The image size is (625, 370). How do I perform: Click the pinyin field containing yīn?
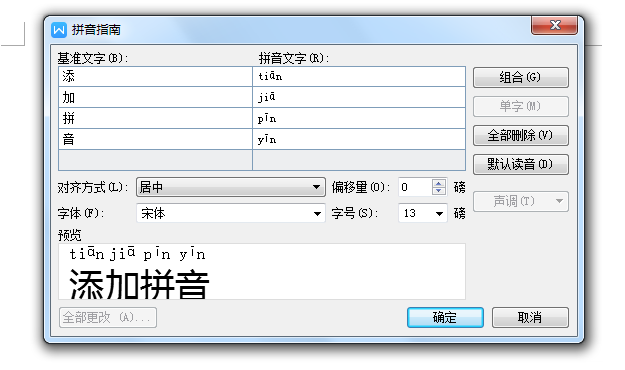pos(359,139)
